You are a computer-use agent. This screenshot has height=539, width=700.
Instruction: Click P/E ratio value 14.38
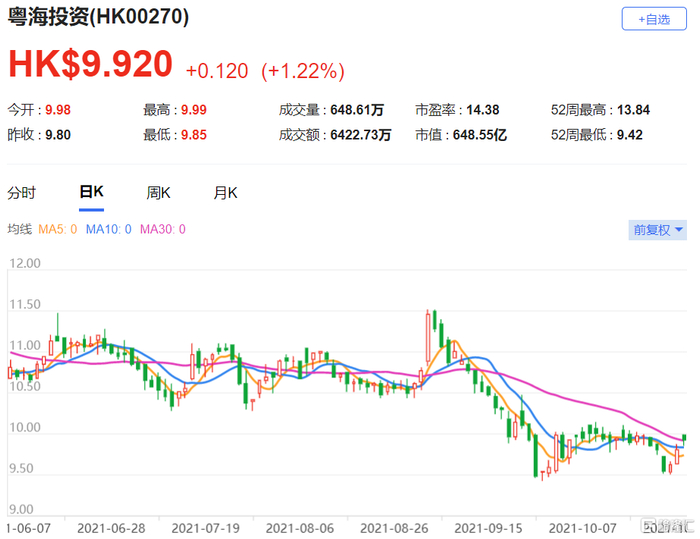[x=483, y=110]
